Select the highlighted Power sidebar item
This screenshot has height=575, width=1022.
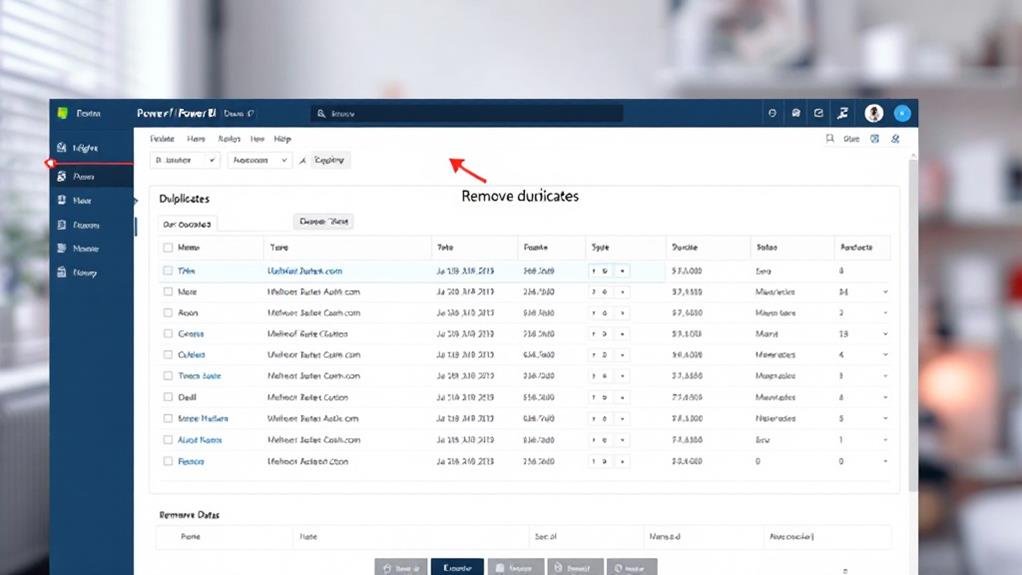pos(91,177)
